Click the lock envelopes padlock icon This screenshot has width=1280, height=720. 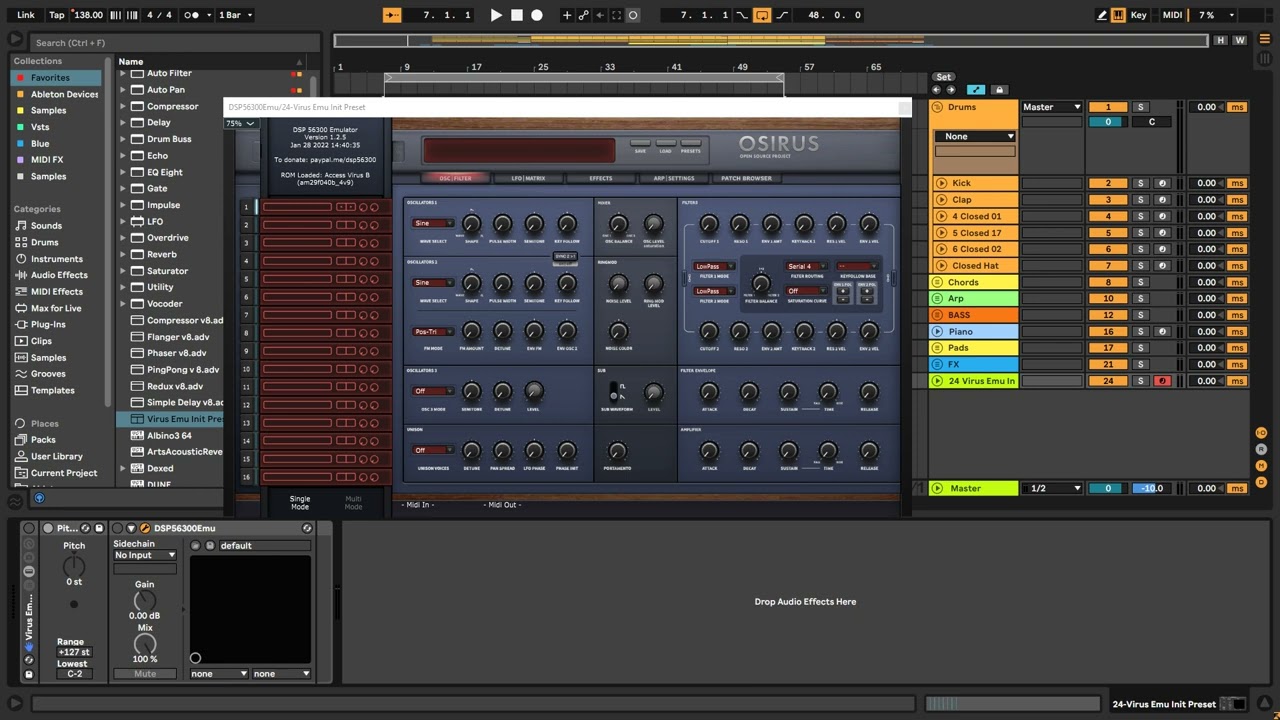pos(998,90)
